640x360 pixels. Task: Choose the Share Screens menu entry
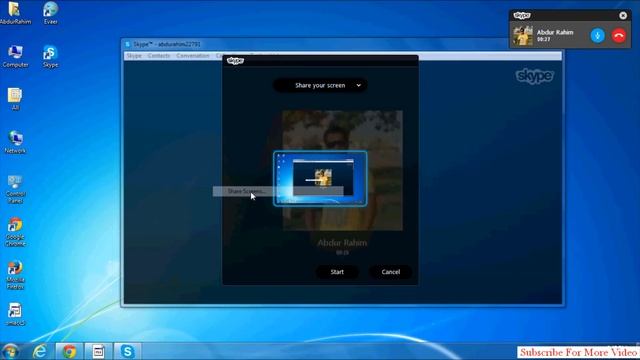pos(278,191)
